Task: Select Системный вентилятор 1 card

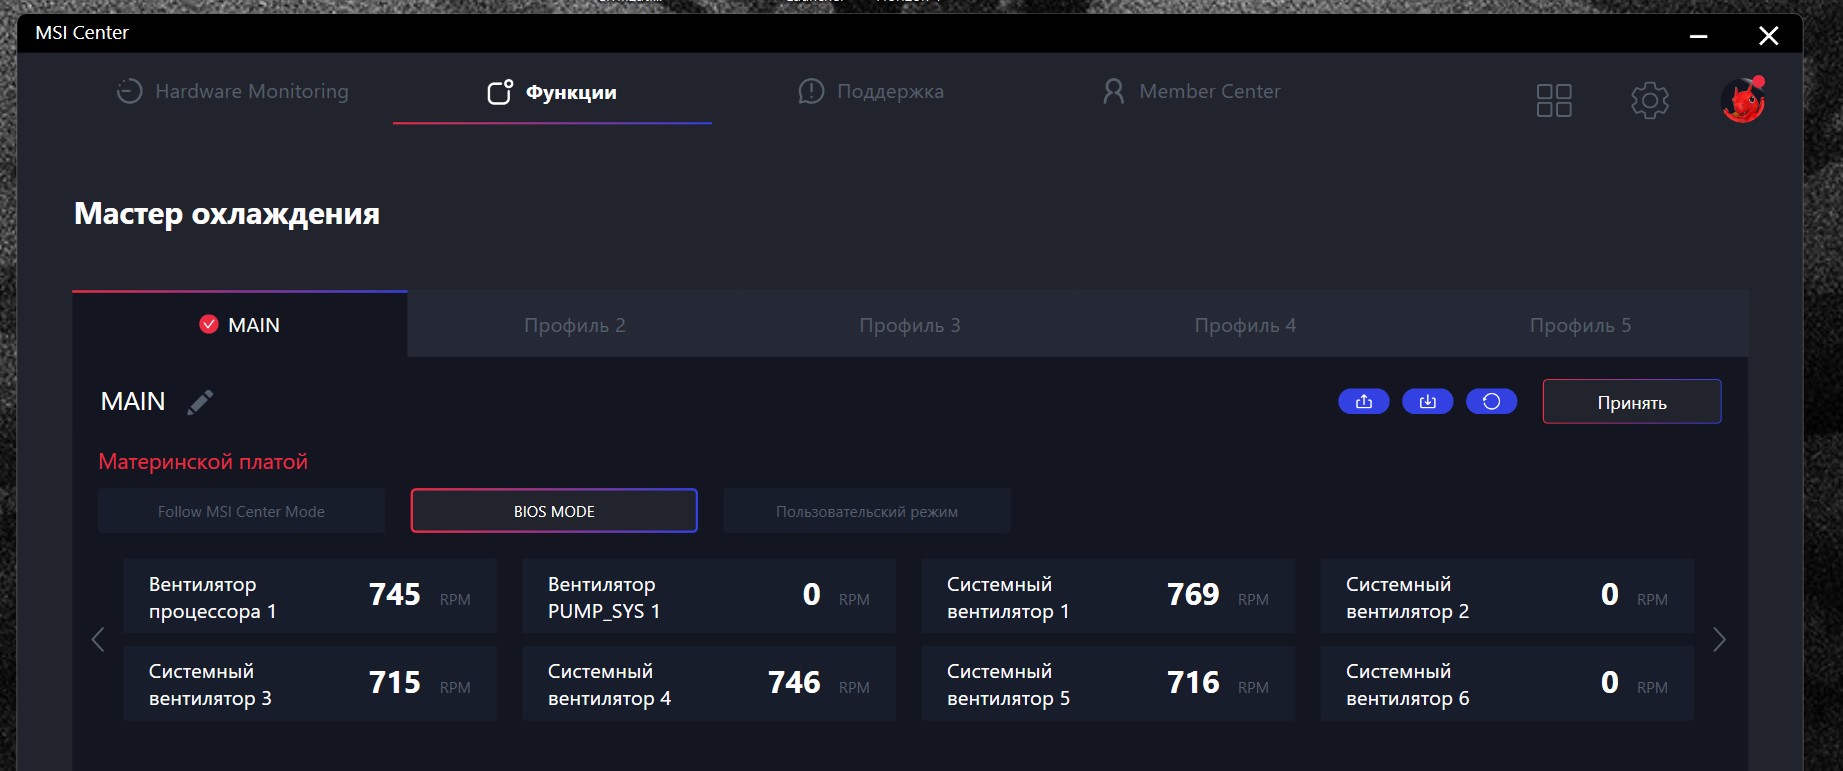Action: (x=1108, y=597)
